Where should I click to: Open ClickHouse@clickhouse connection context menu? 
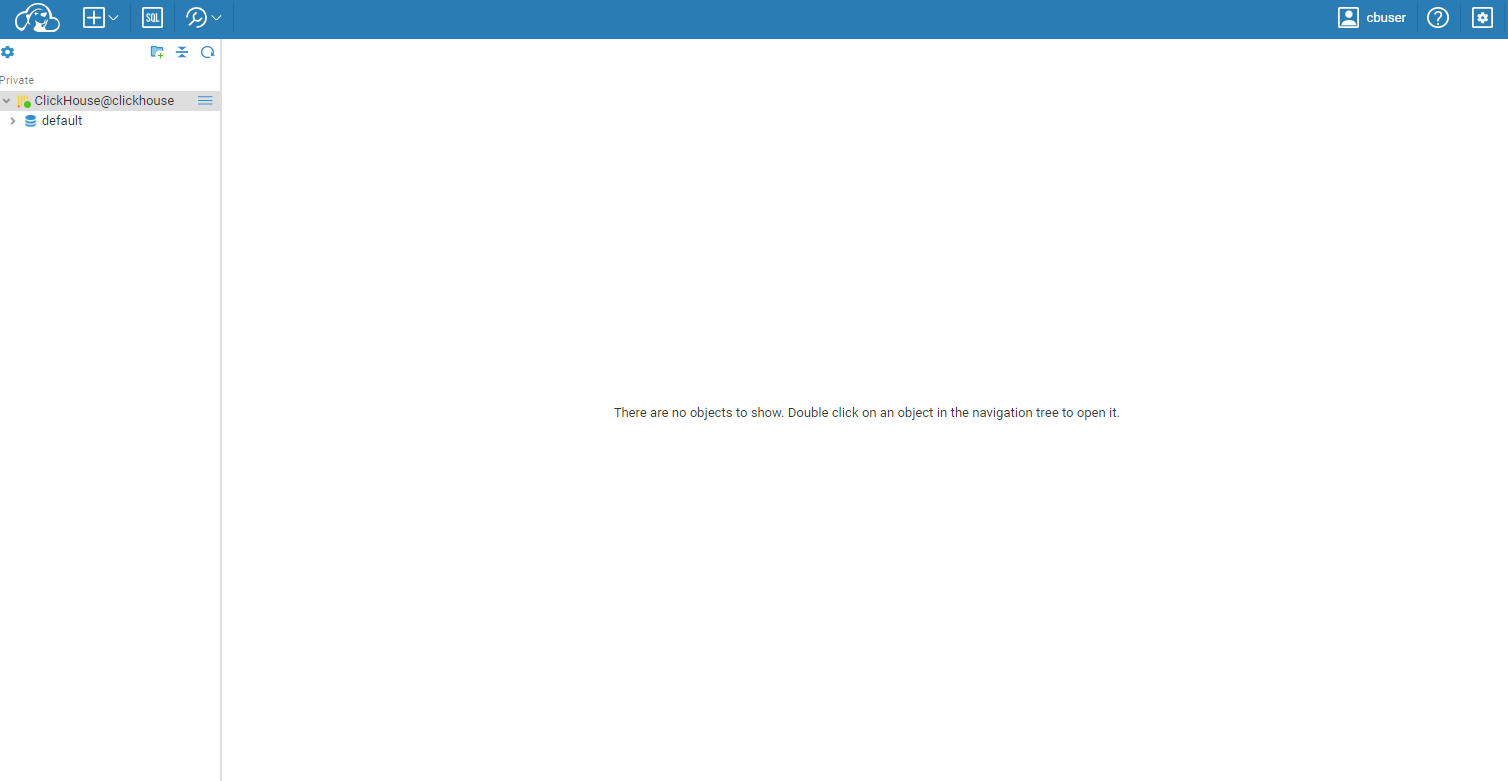tap(205, 101)
